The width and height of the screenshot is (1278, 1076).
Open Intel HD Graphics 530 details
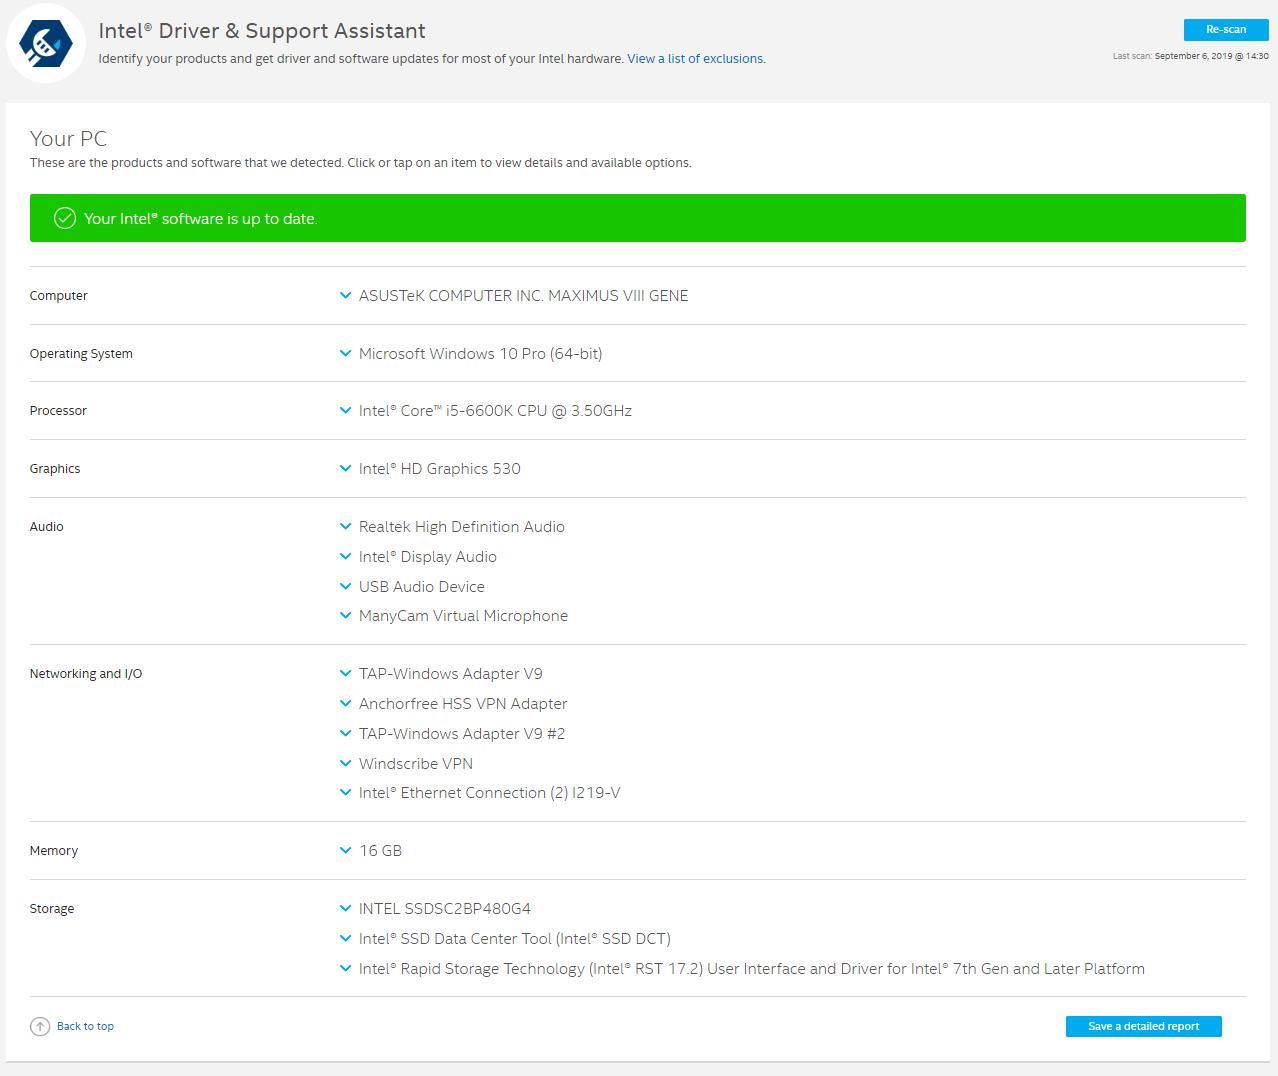tap(439, 469)
